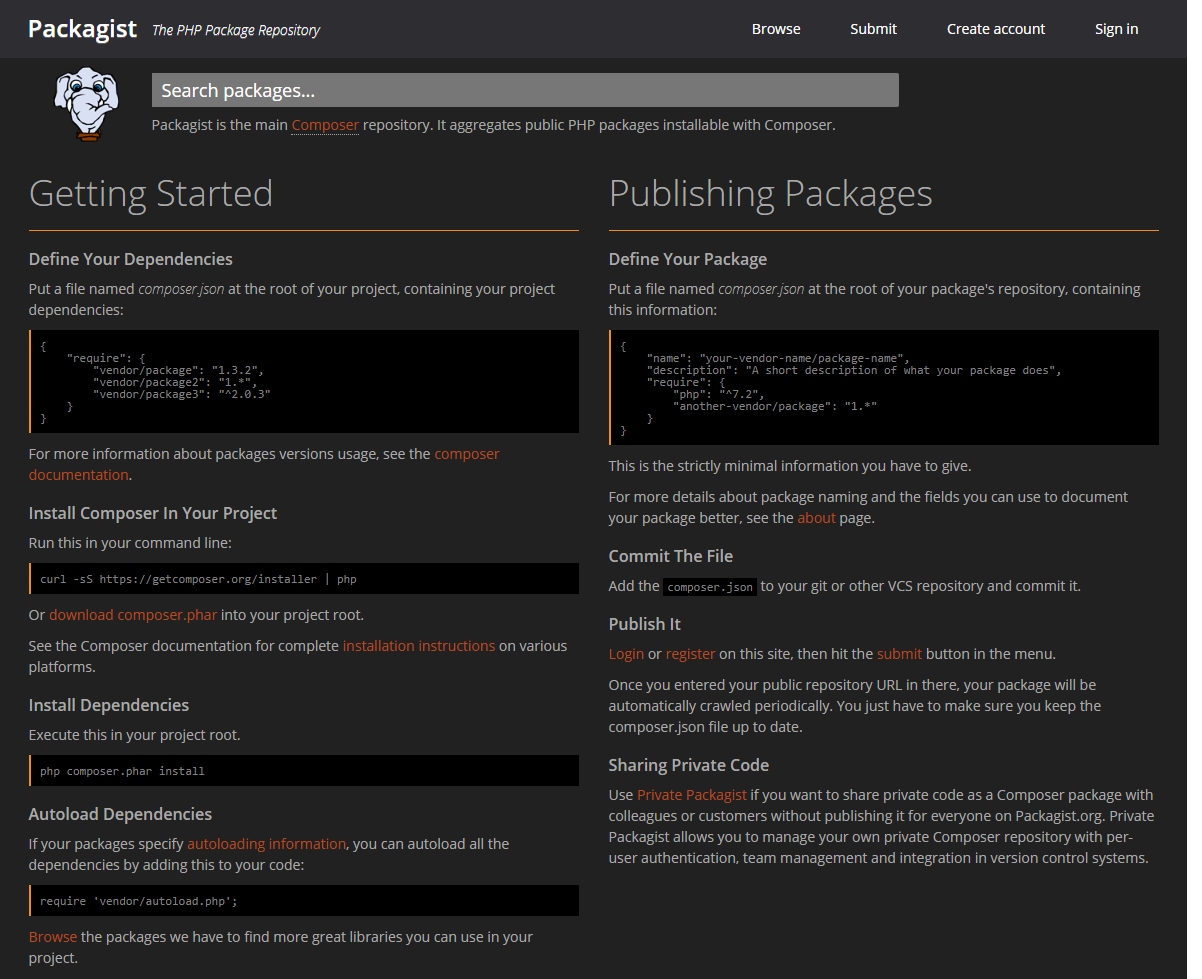Viewport: 1202px width, 979px height.
Task: Click "This is the strictly minimal information" sentence
Action: pyautogui.click(x=790, y=466)
